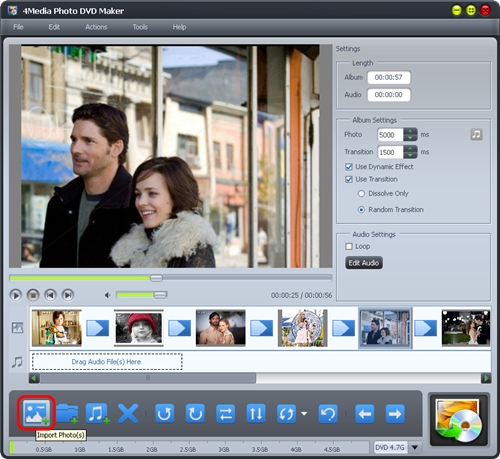Screen dimensions: 500x459
Task: Open the dropdown arrow beside circular arrows icon
Action: tap(304, 414)
